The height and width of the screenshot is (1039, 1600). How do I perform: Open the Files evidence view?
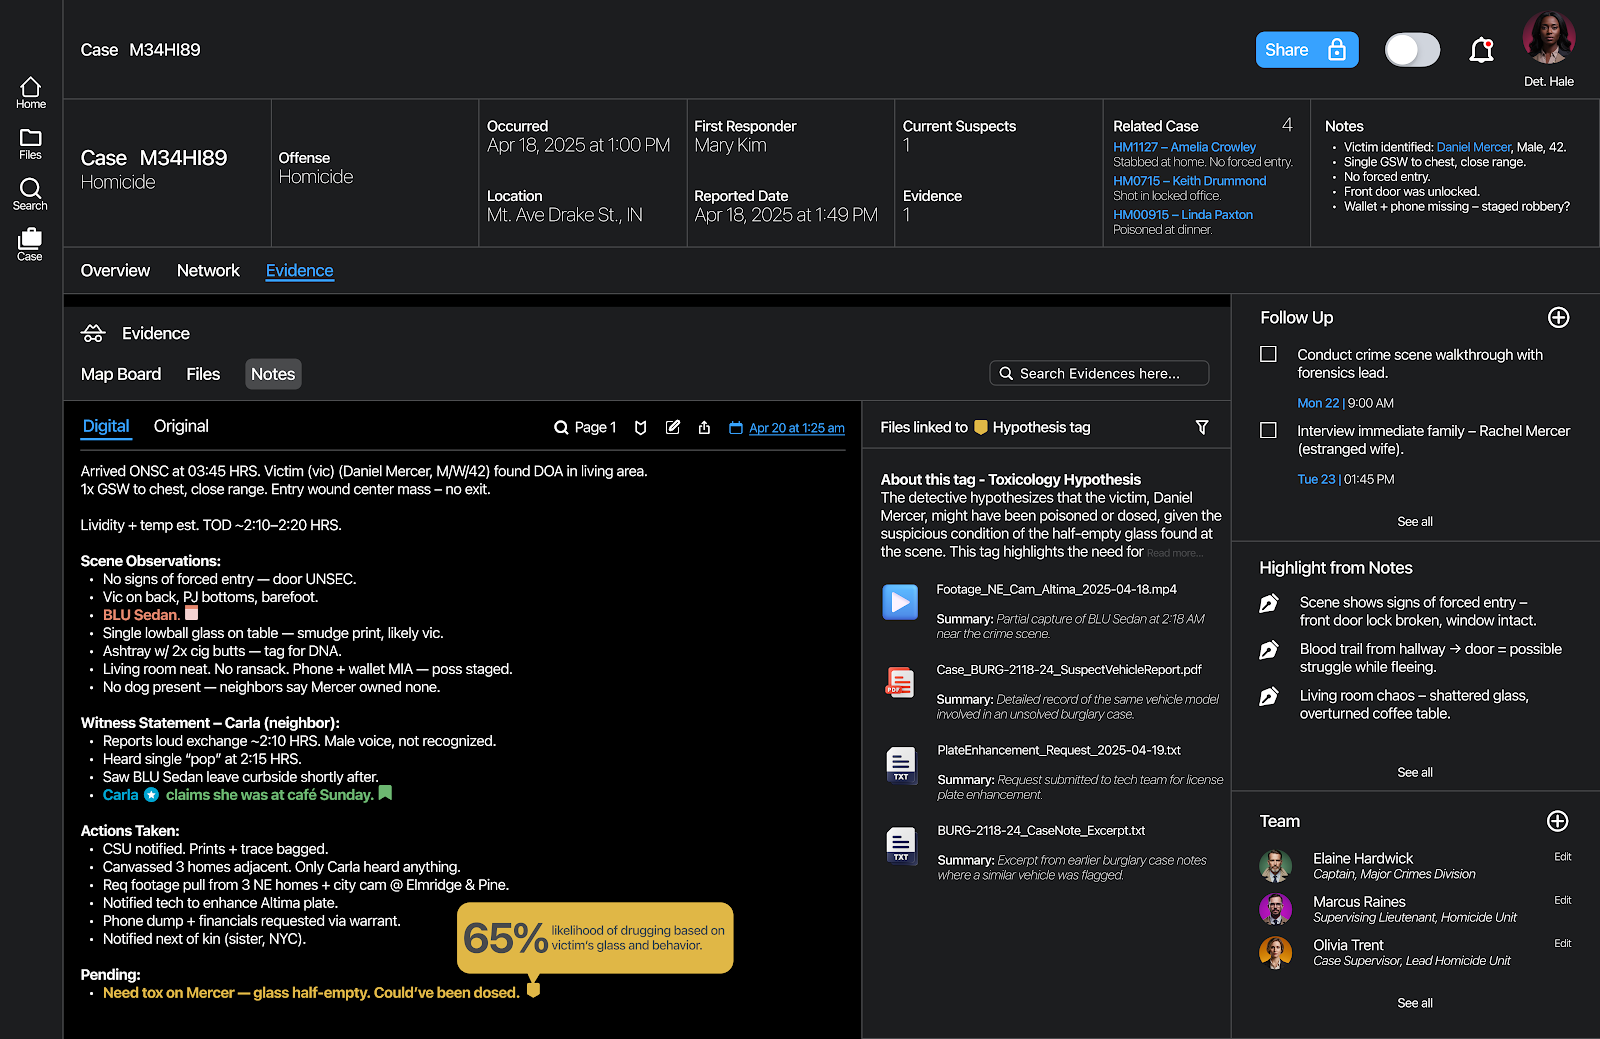pos(203,374)
